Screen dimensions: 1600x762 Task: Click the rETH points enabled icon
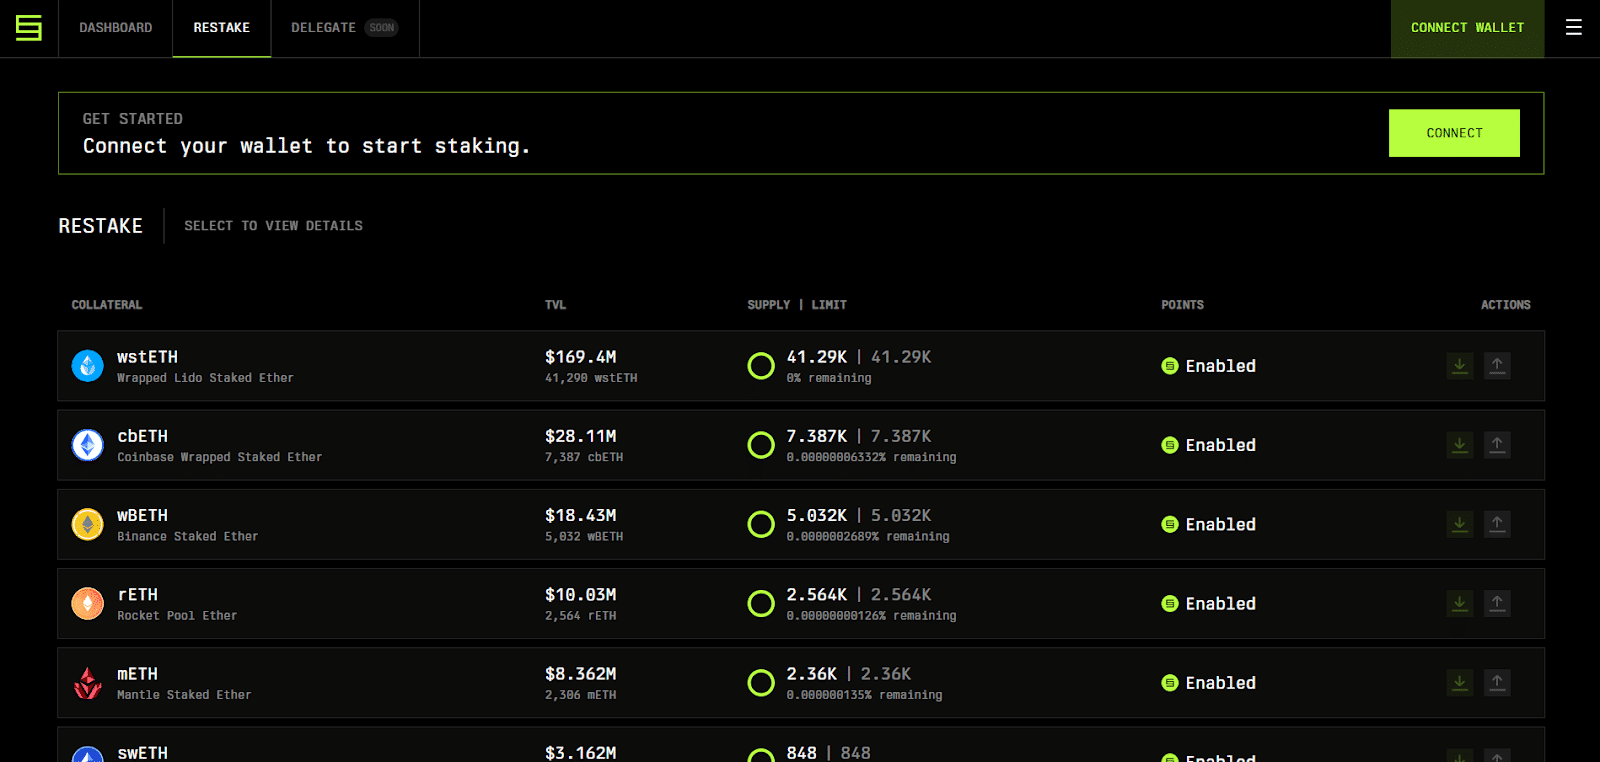(x=1170, y=603)
